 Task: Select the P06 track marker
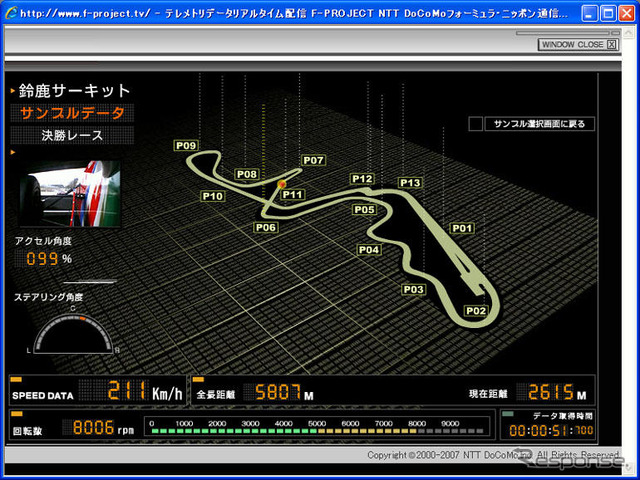pos(266,227)
